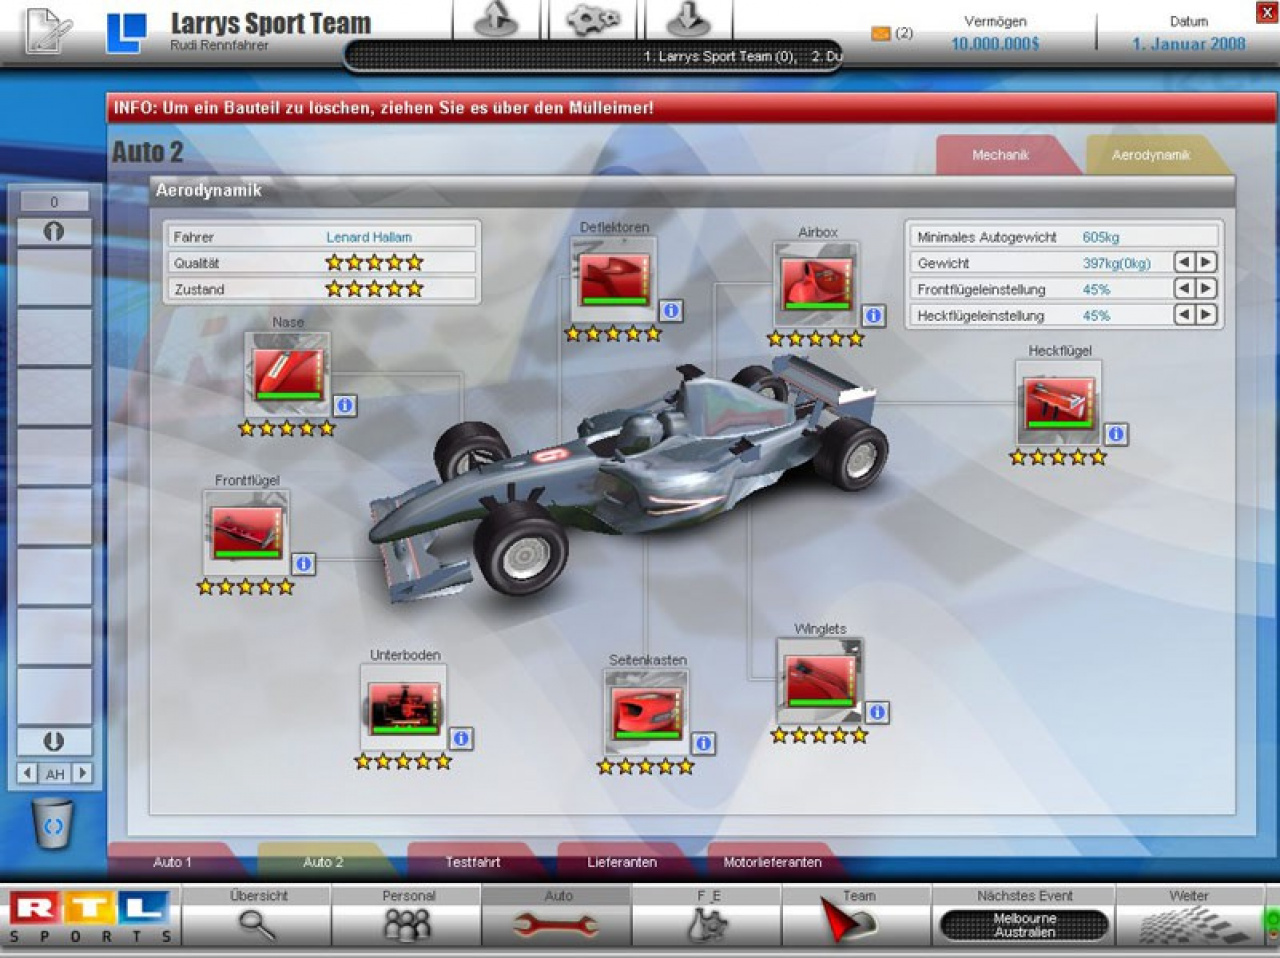Previous parts category left of AH
Screen dimensions: 1280x958
pos(28,773)
